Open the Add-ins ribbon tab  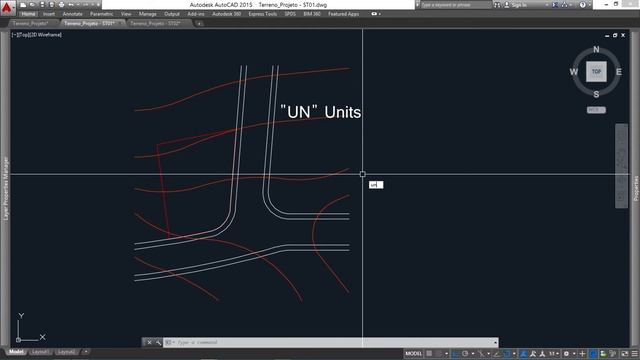196,14
